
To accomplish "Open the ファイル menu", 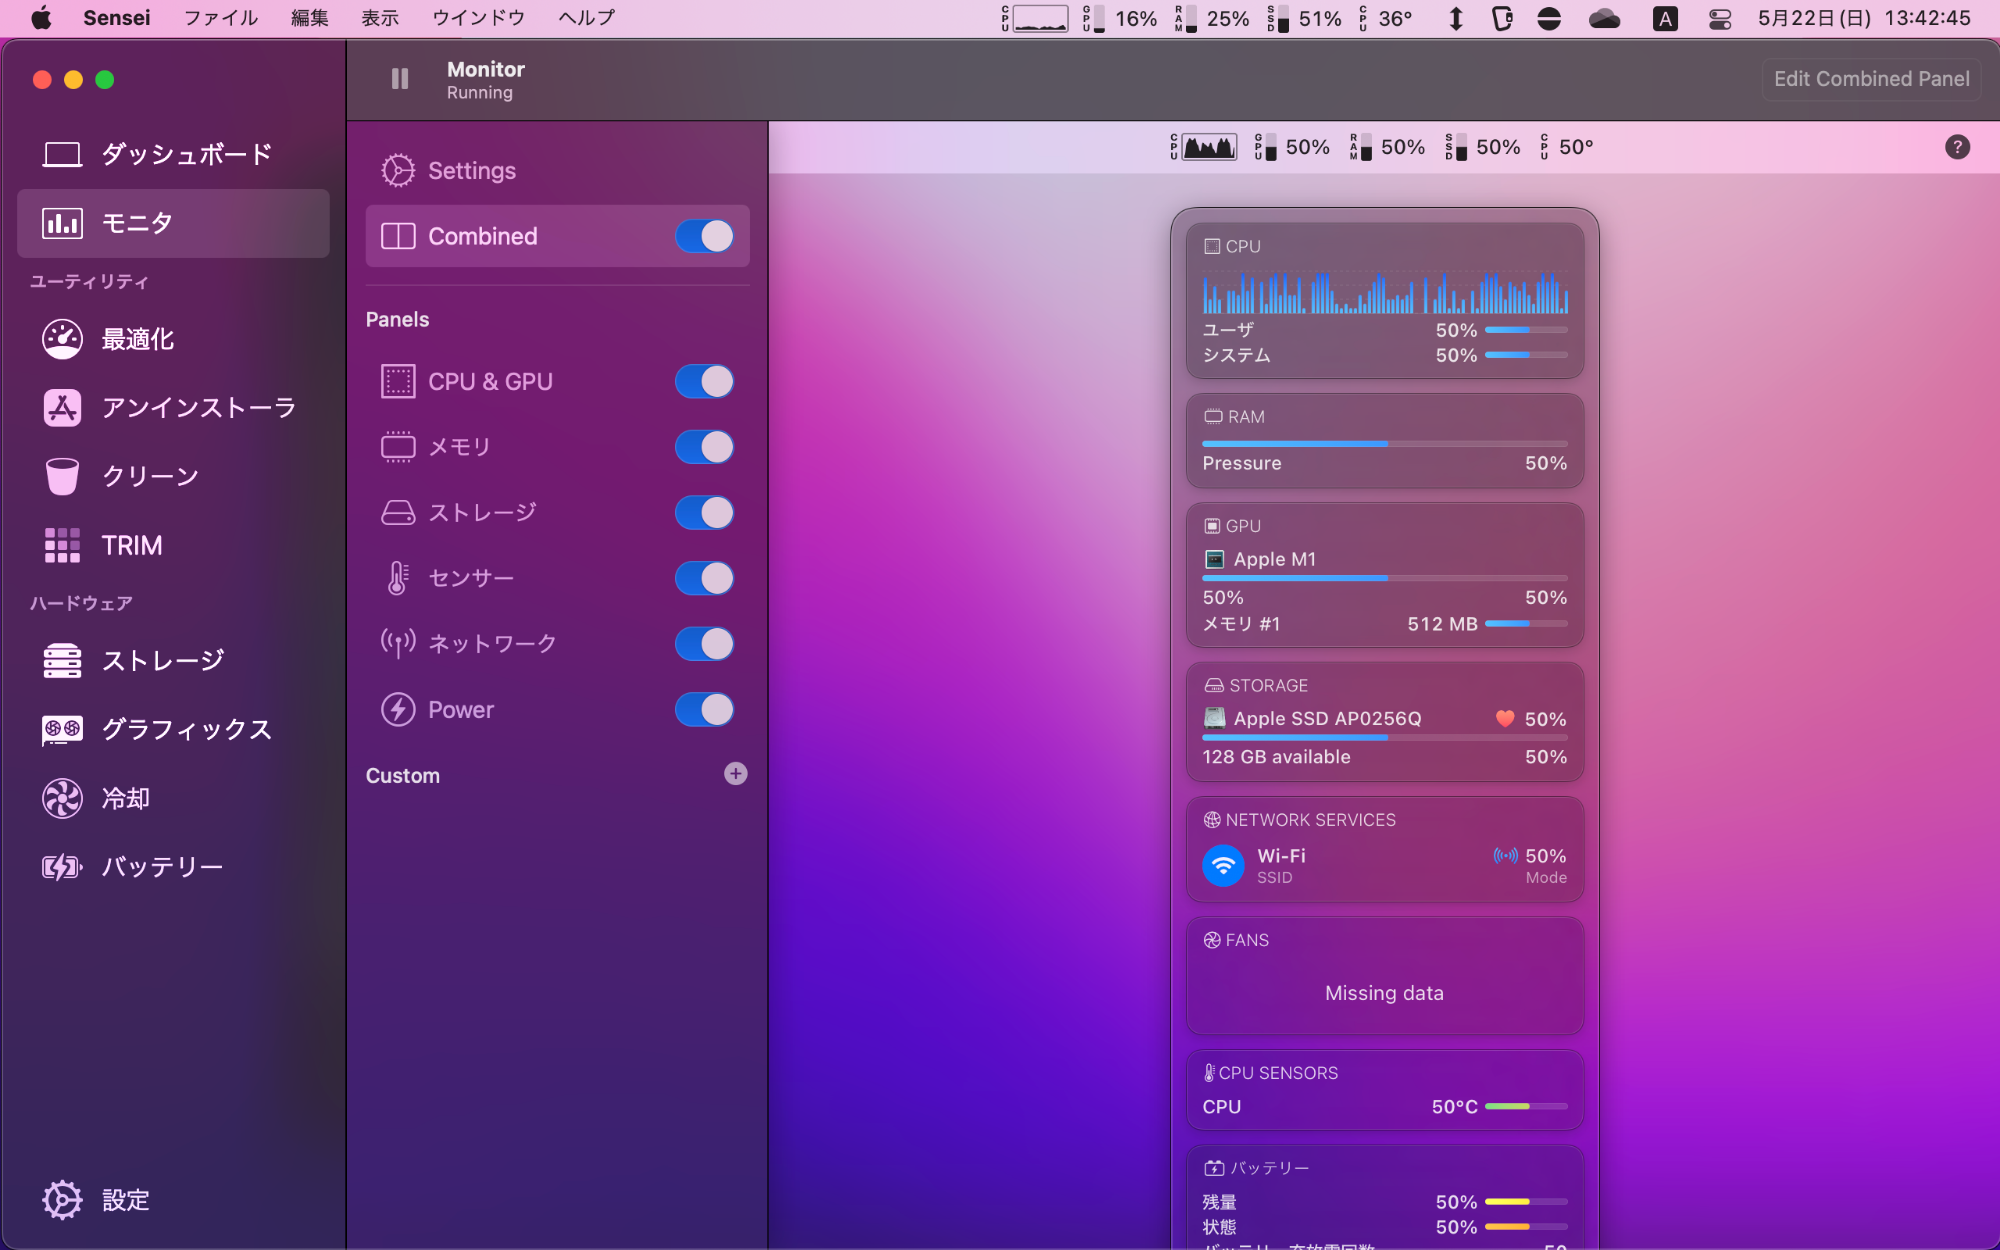I will 221,18.
